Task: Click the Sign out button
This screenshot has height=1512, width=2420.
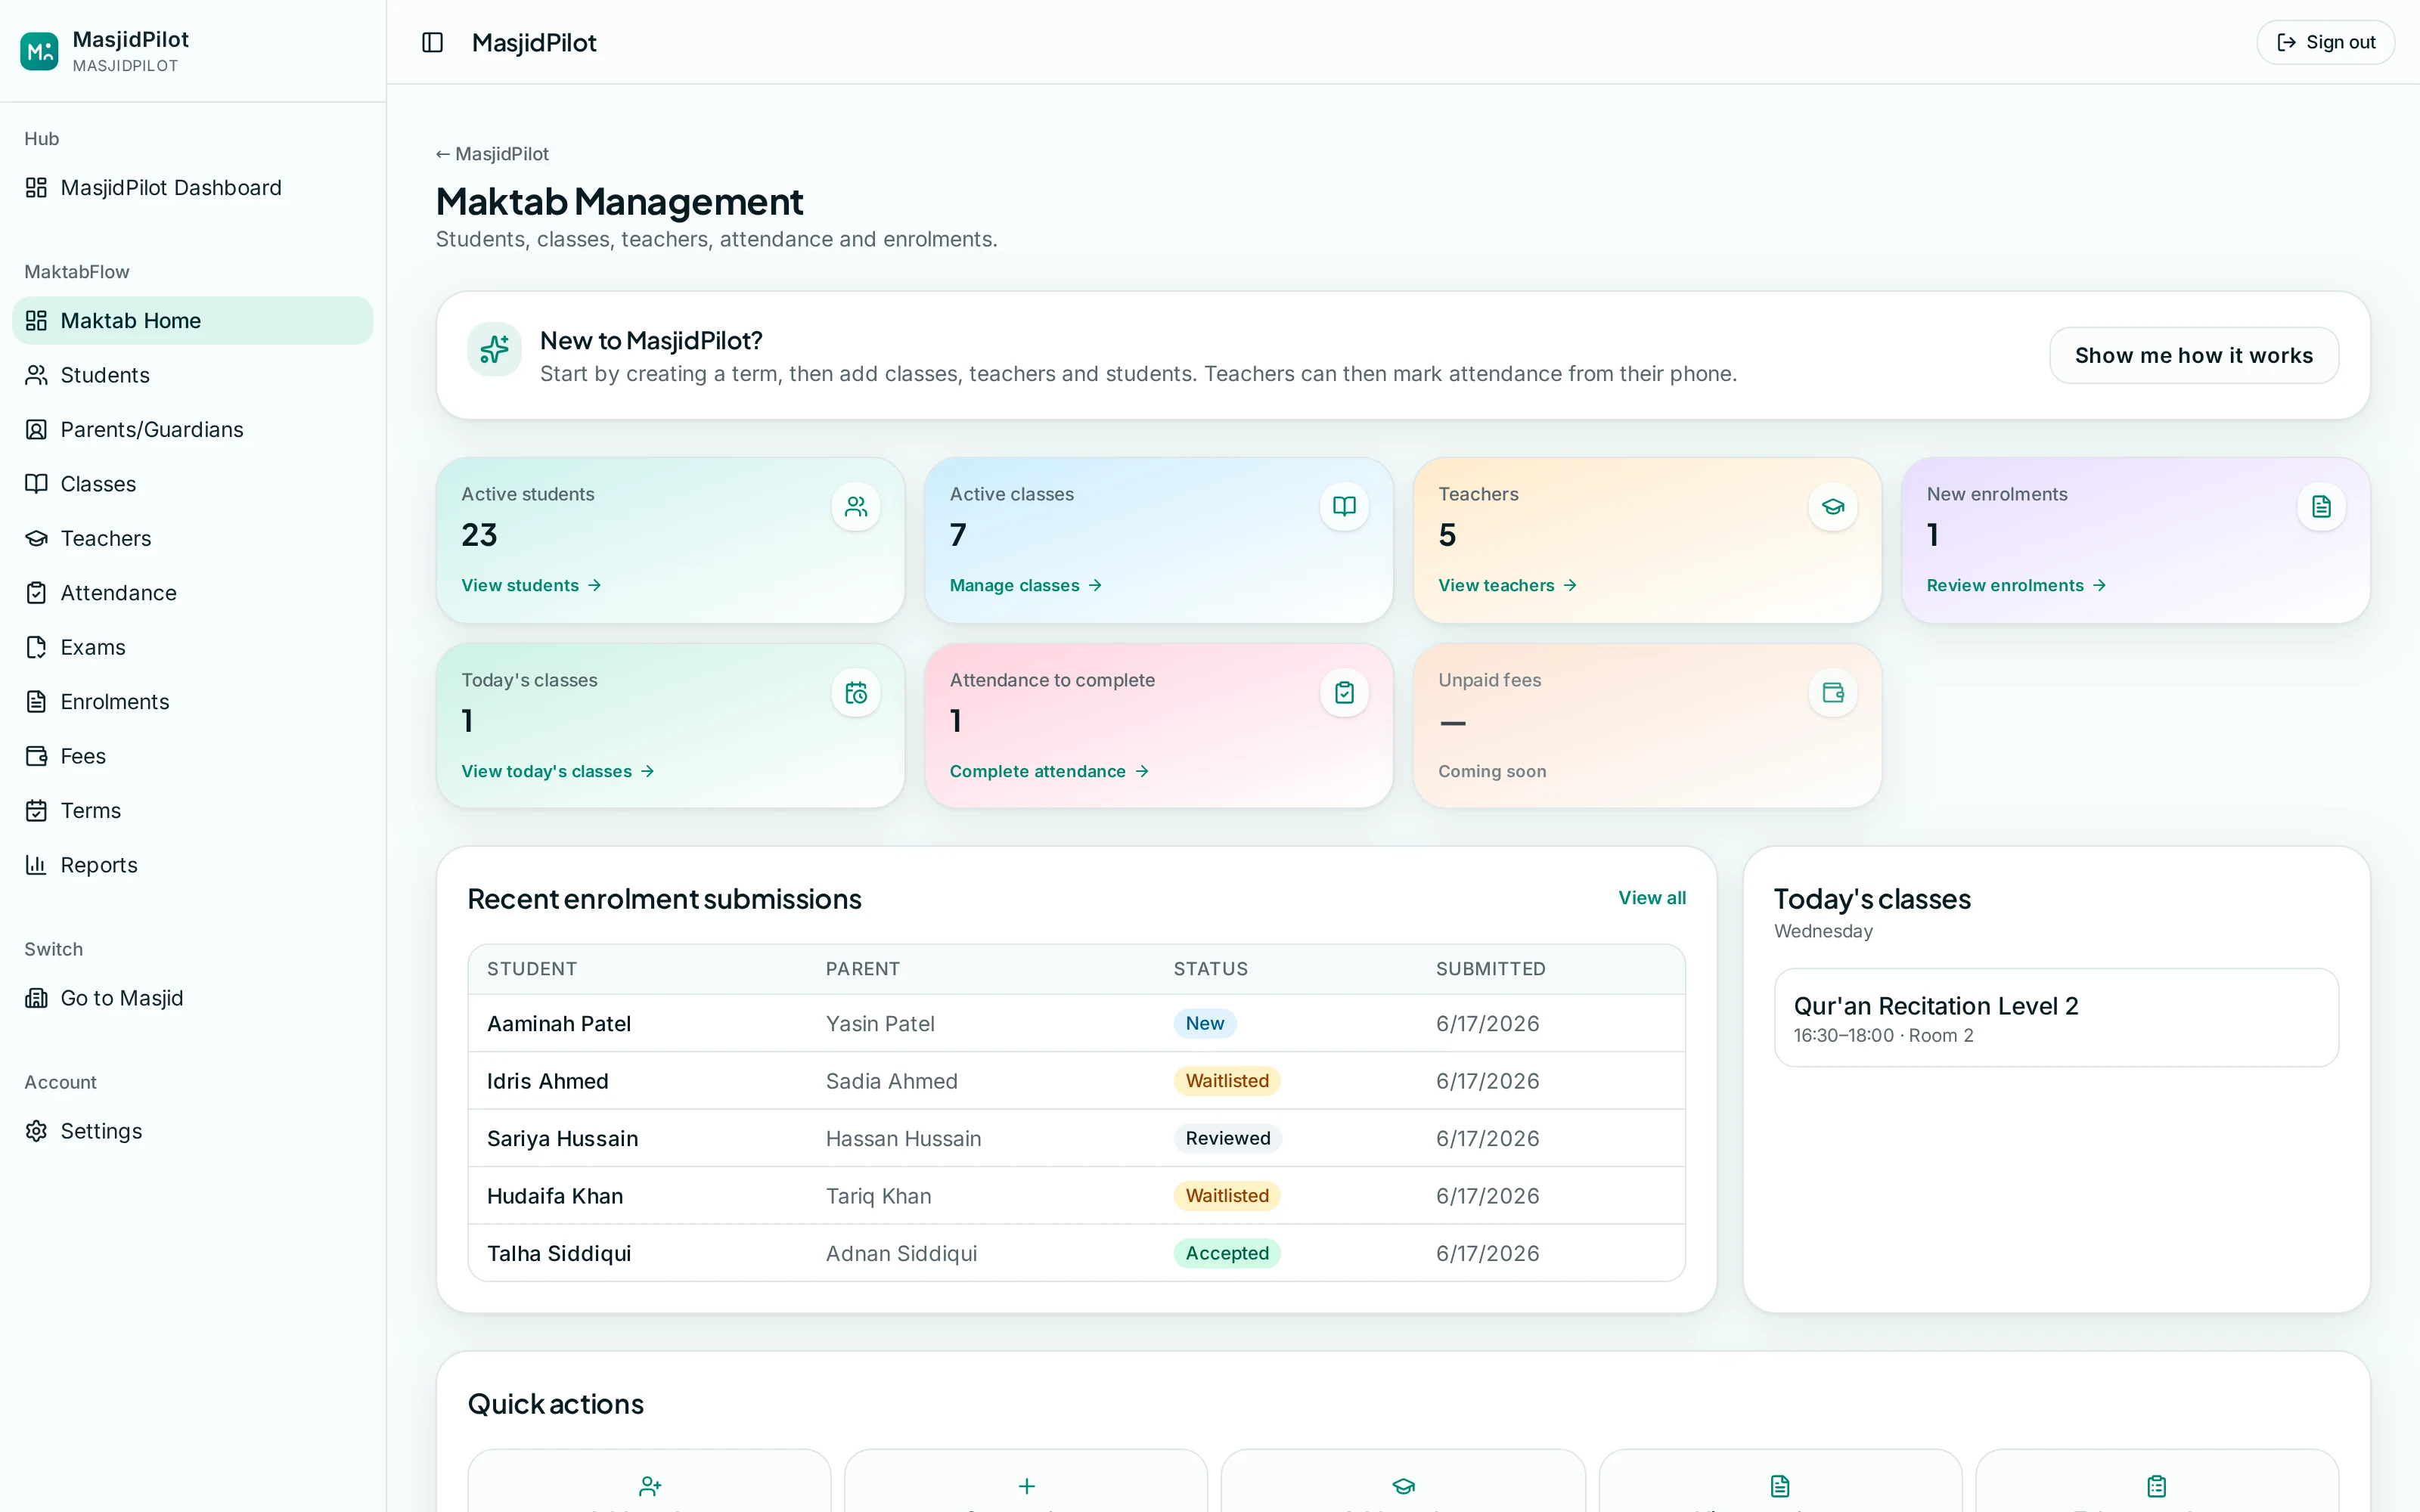Action: (2325, 42)
